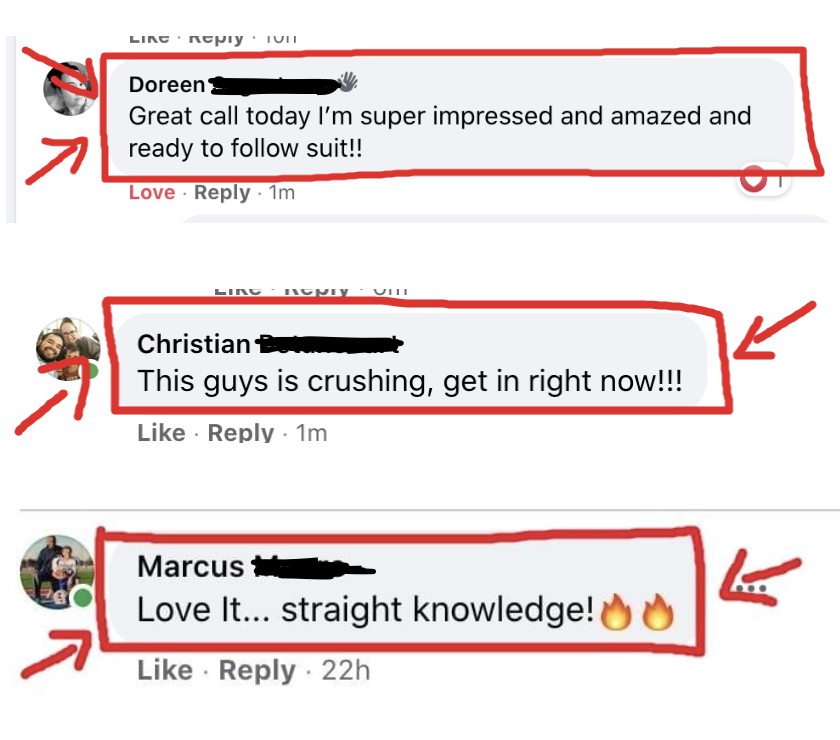Reply to Doreen's comment
The height and width of the screenshot is (740, 840).
pos(222,192)
